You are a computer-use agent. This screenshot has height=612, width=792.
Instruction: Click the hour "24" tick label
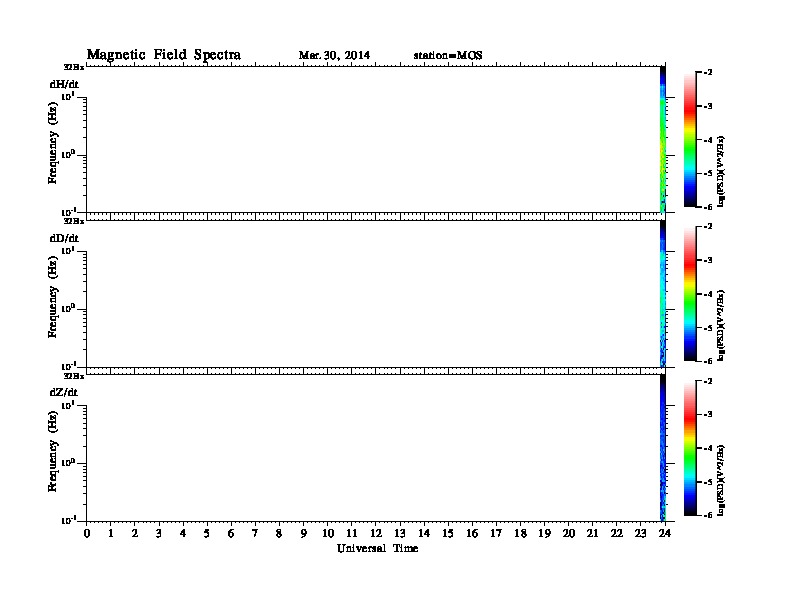(665, 533)
